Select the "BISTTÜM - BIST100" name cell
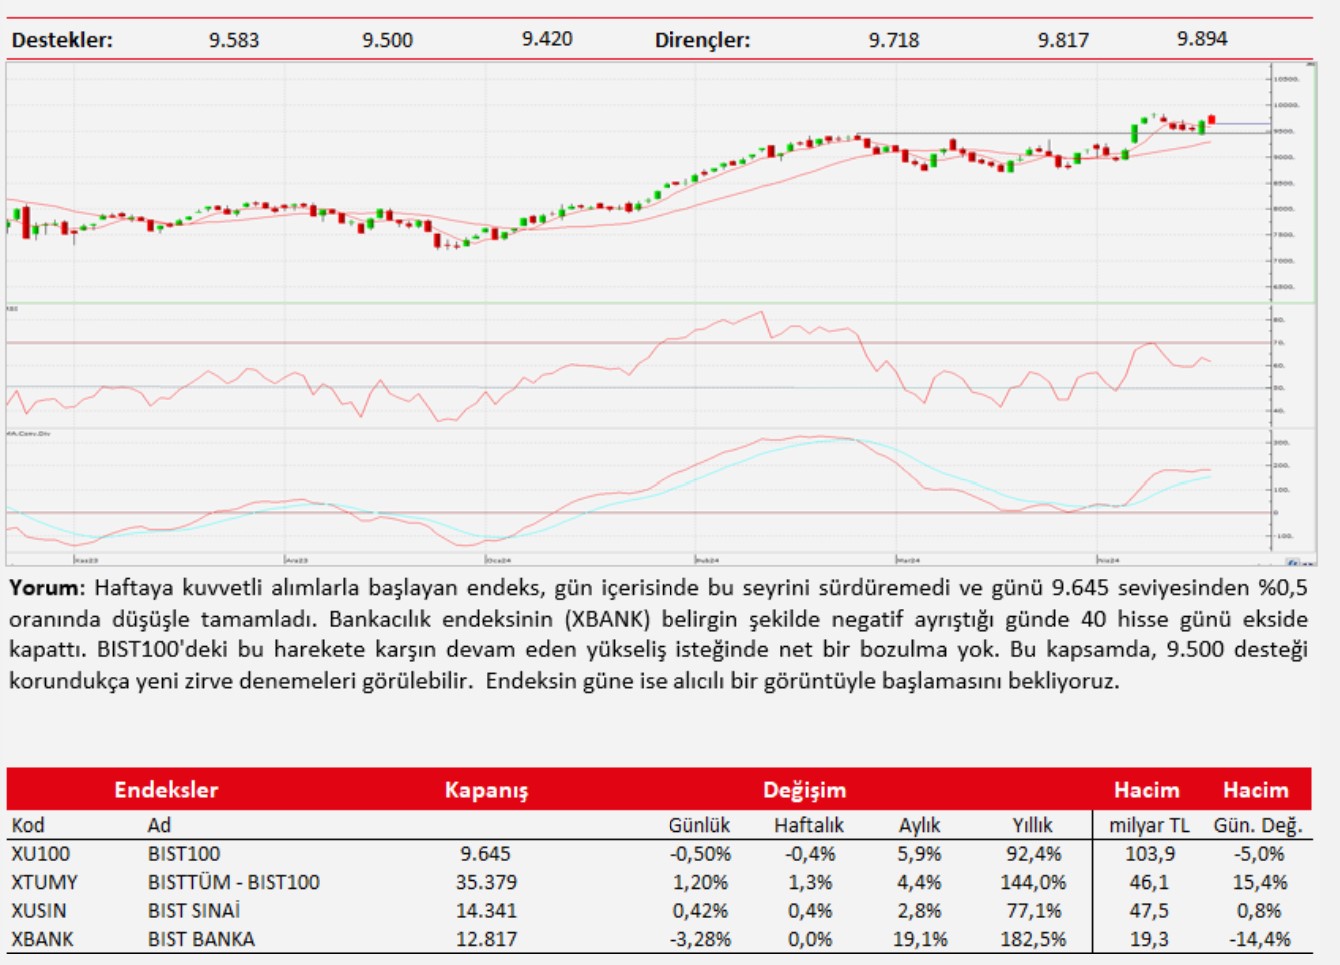 234,882
